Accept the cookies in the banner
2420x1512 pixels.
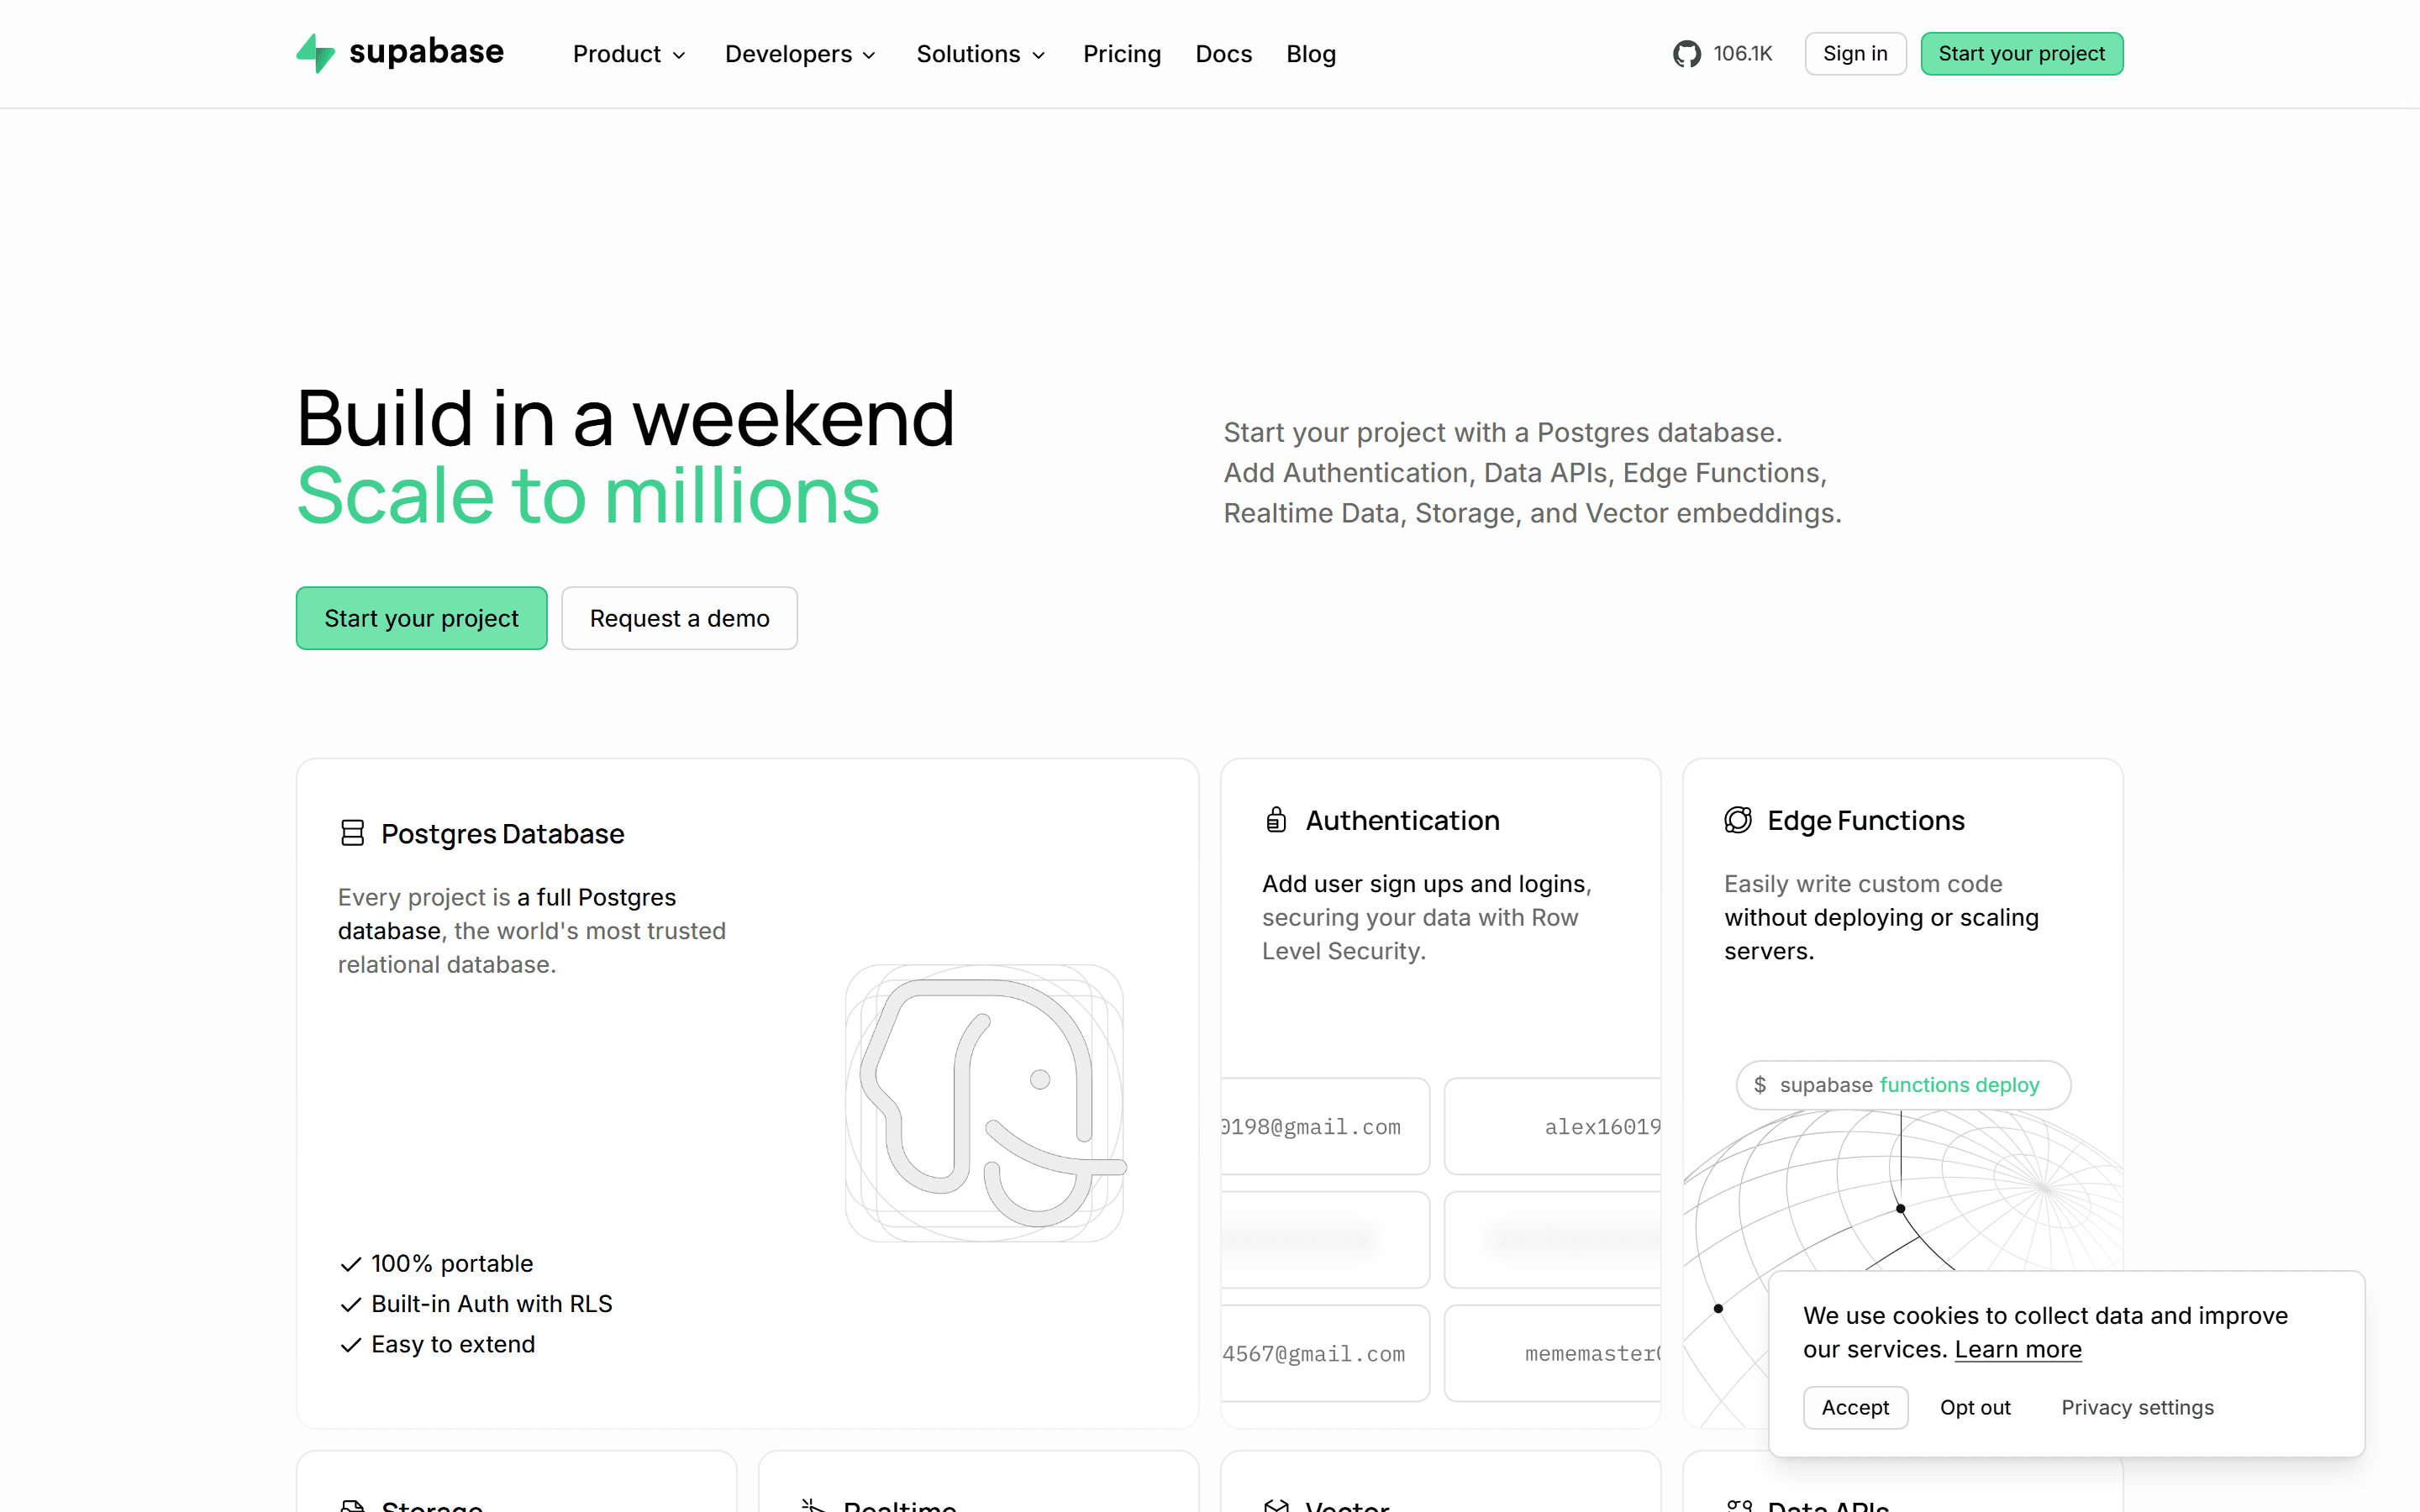(x=1855, y=1407)
